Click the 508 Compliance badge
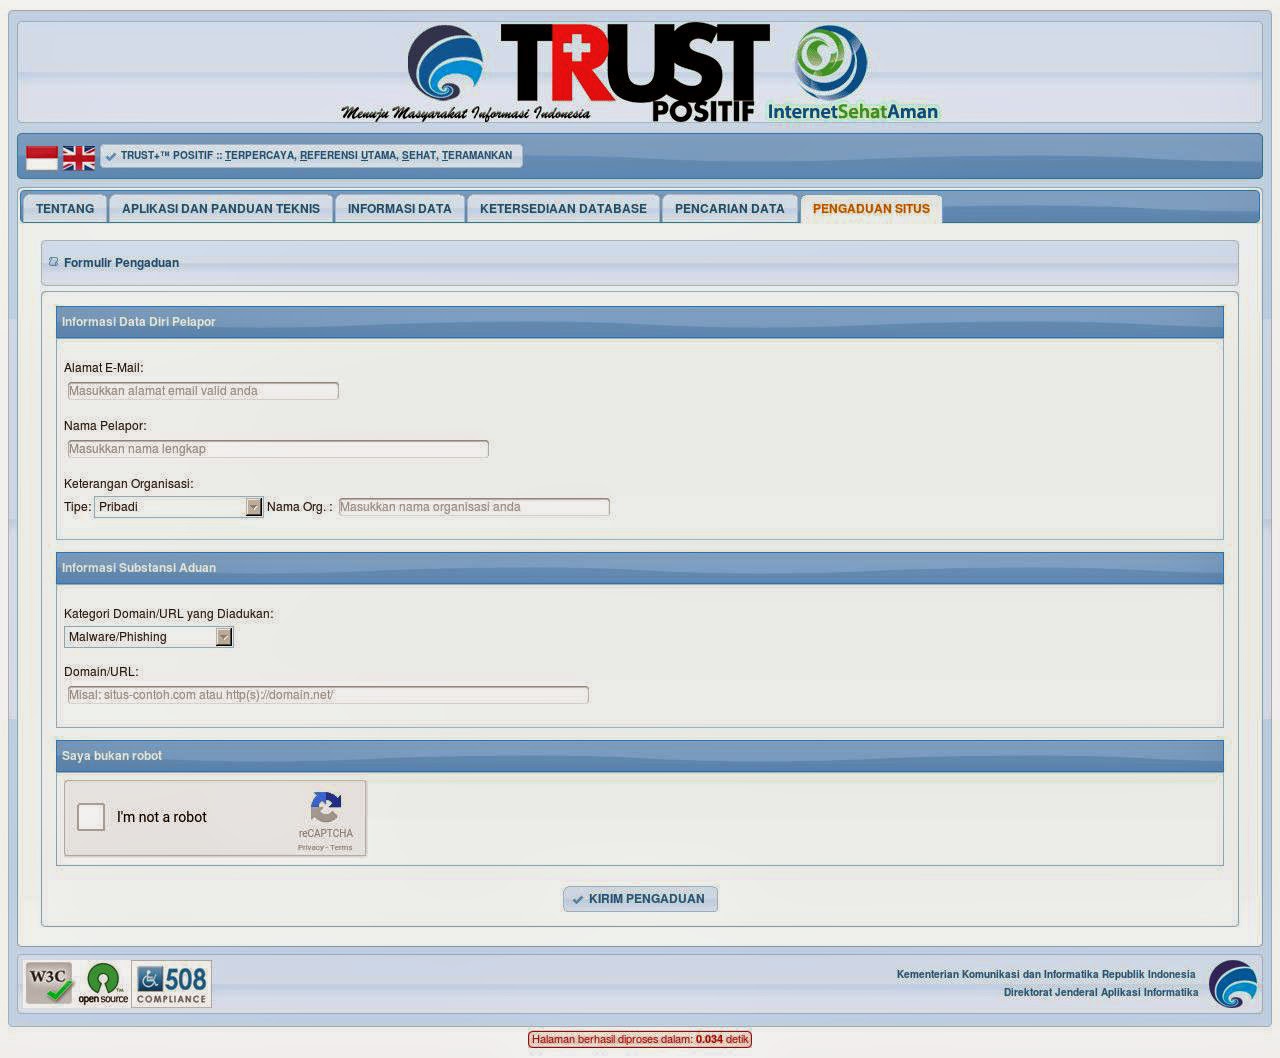Image resolution: width=1280 pixels, height=1058 pixels. [x=171, y=984]
